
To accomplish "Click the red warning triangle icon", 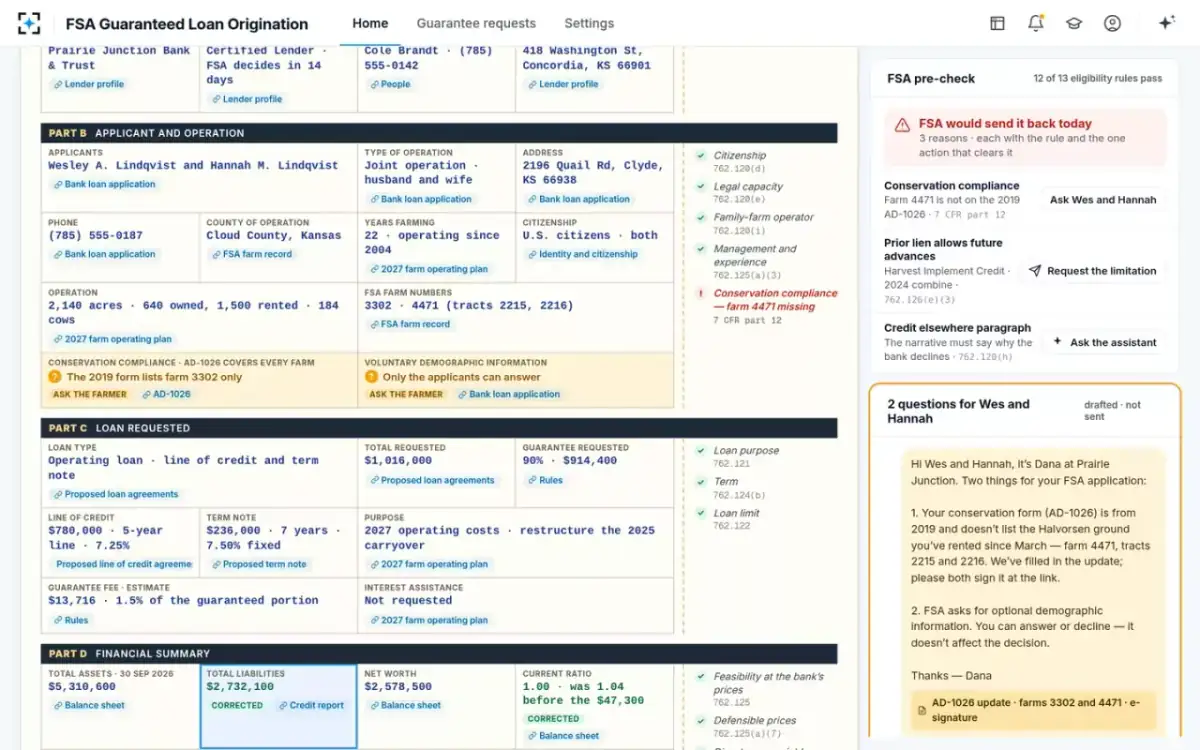I will coord(902,125).
